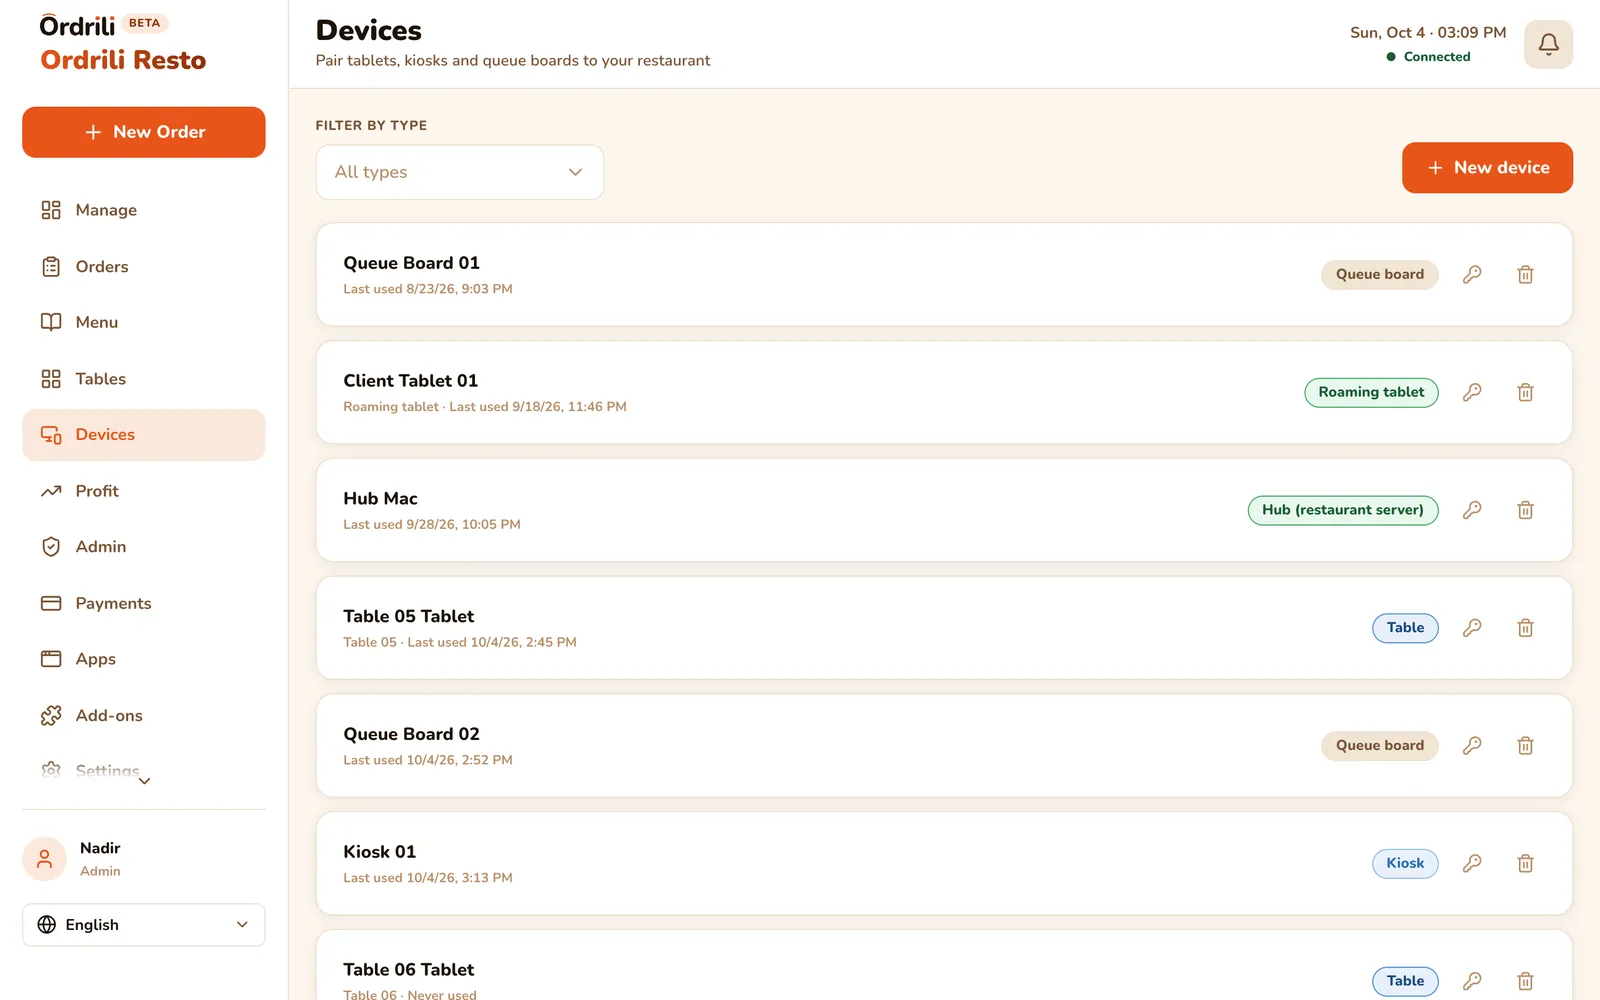Click the Hub Mac device name
Image resolution: width=1600 pixels, height=1000 pixels.
pos(380,498)
